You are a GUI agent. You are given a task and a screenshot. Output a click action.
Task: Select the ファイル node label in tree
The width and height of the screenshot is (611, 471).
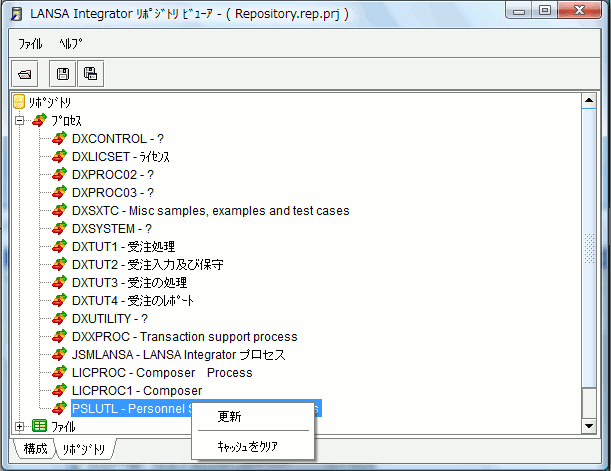(63, 426)
